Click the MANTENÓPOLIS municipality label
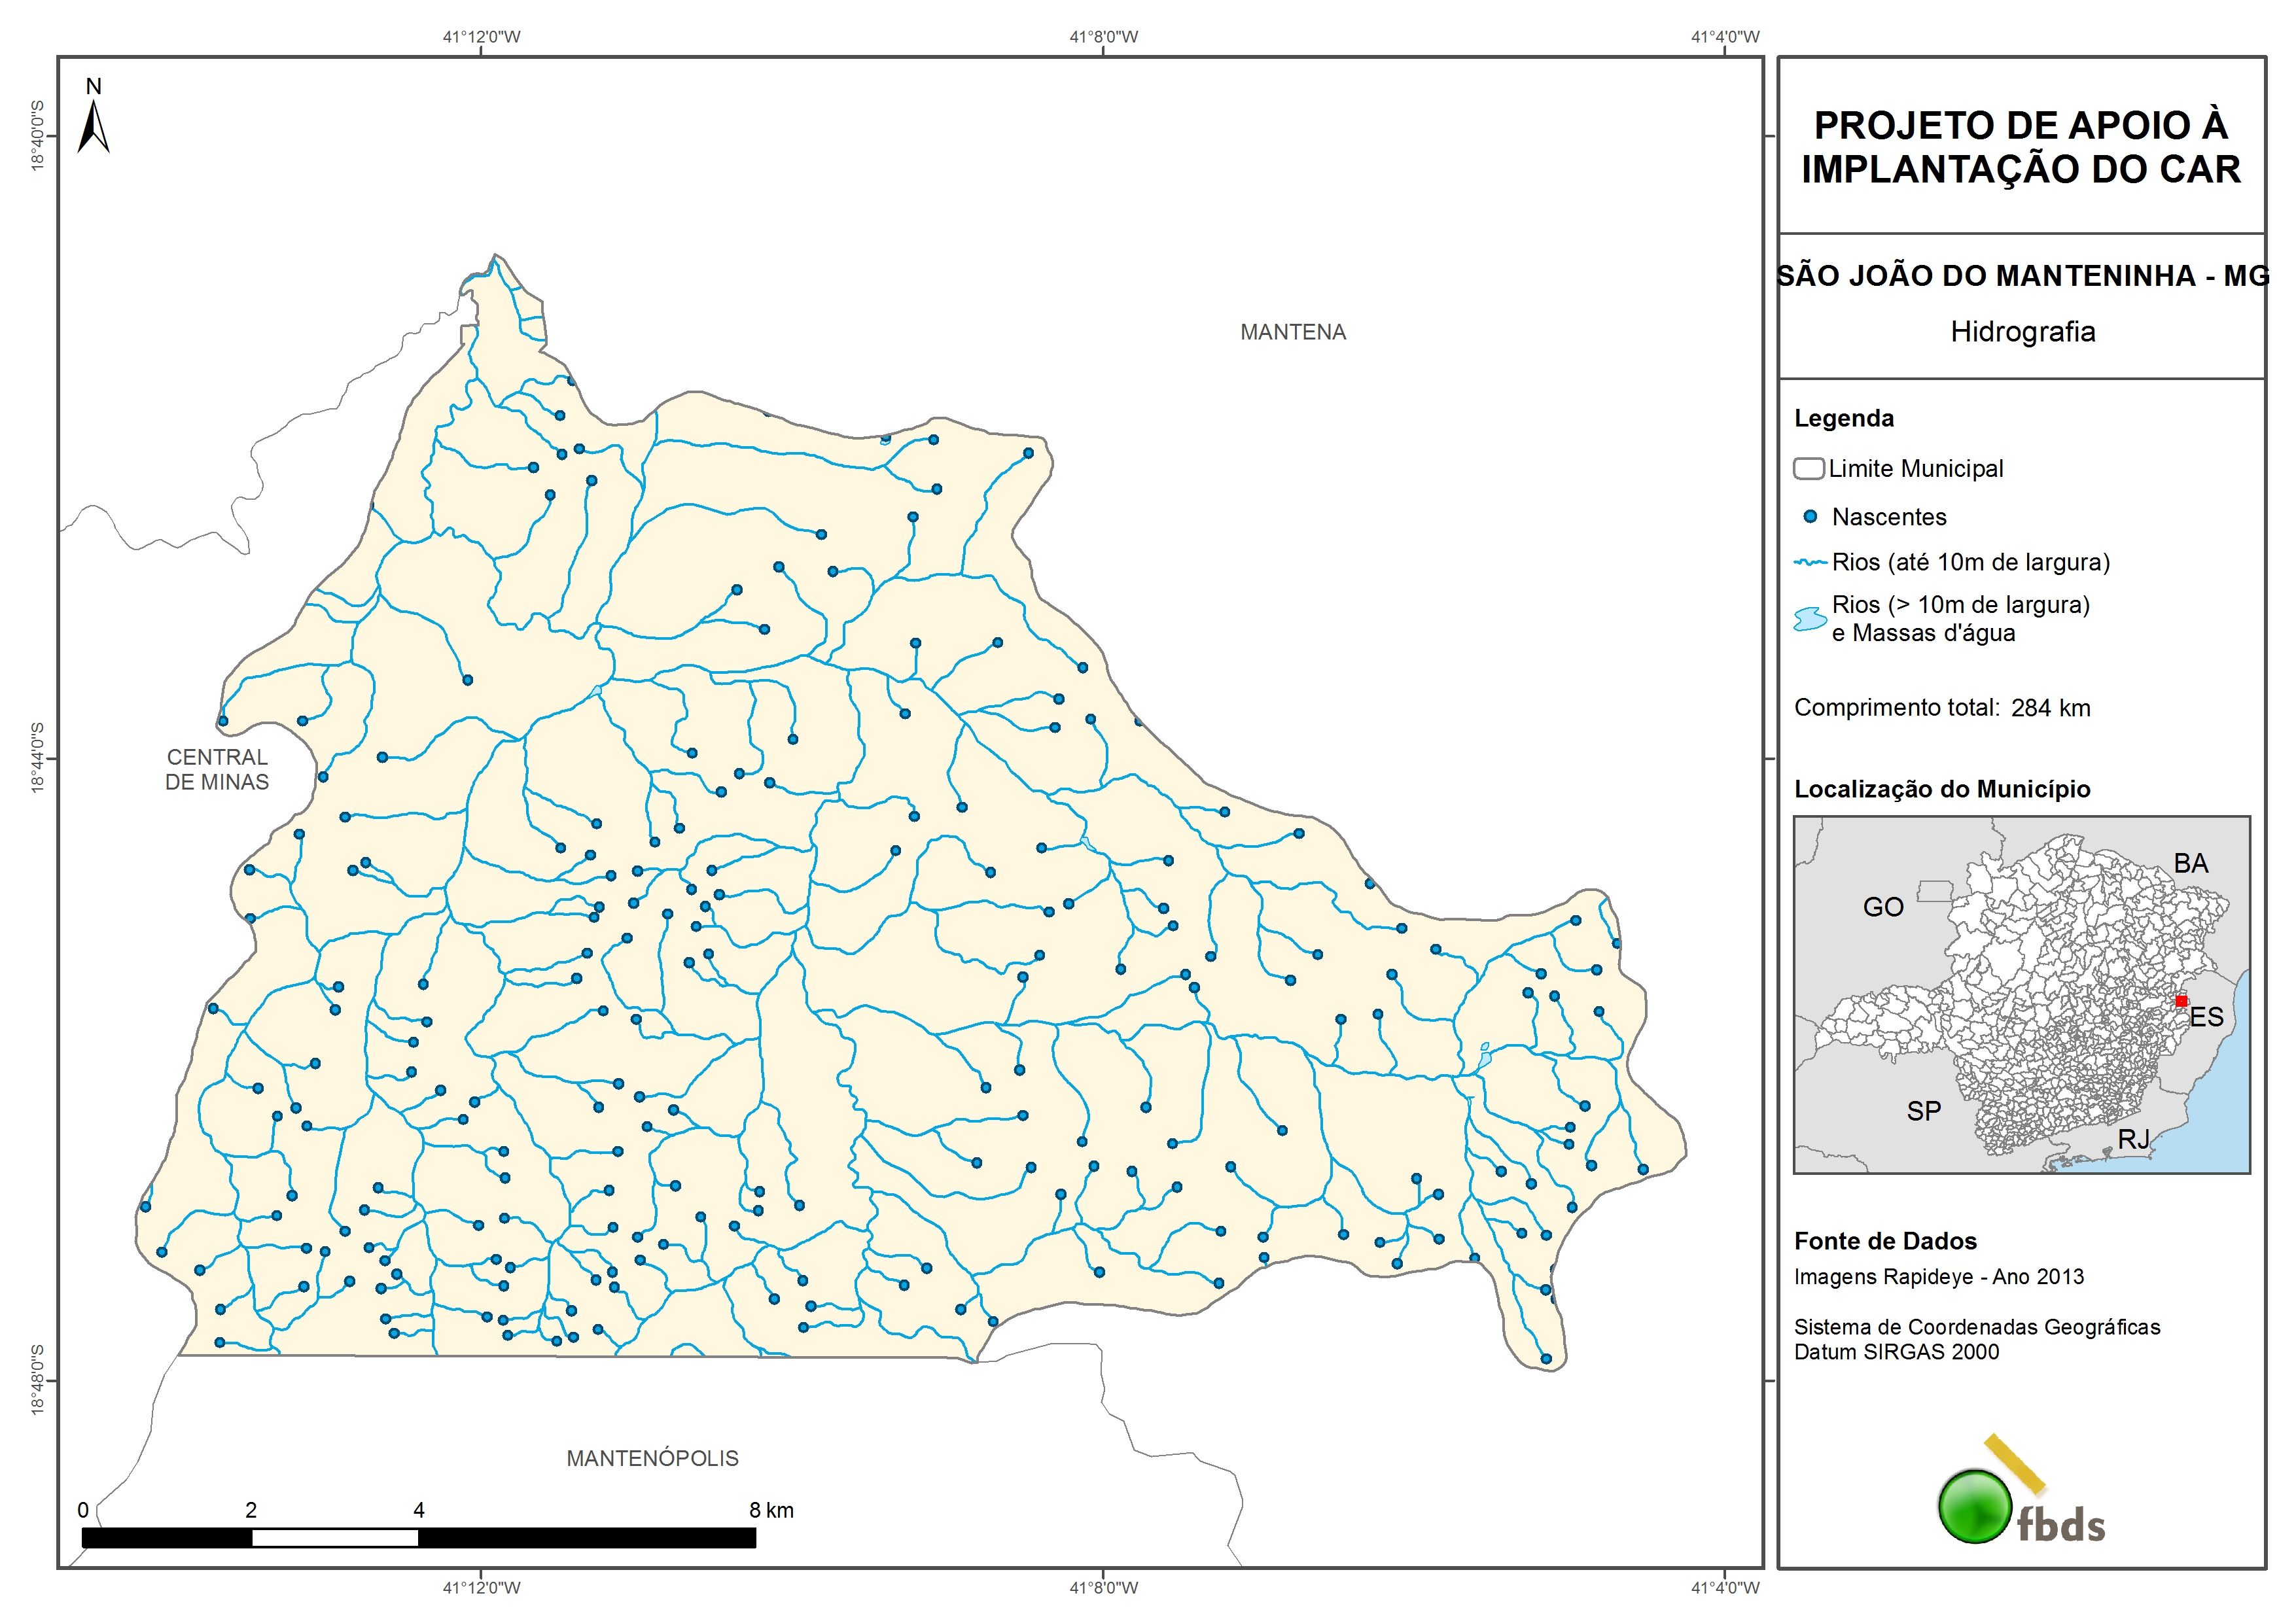The height and width of the screenshot is (1623, 2296). (652, 1458)
